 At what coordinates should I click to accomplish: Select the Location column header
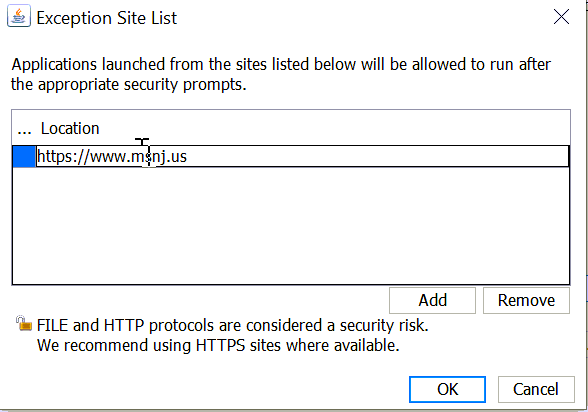click(70, 129)
